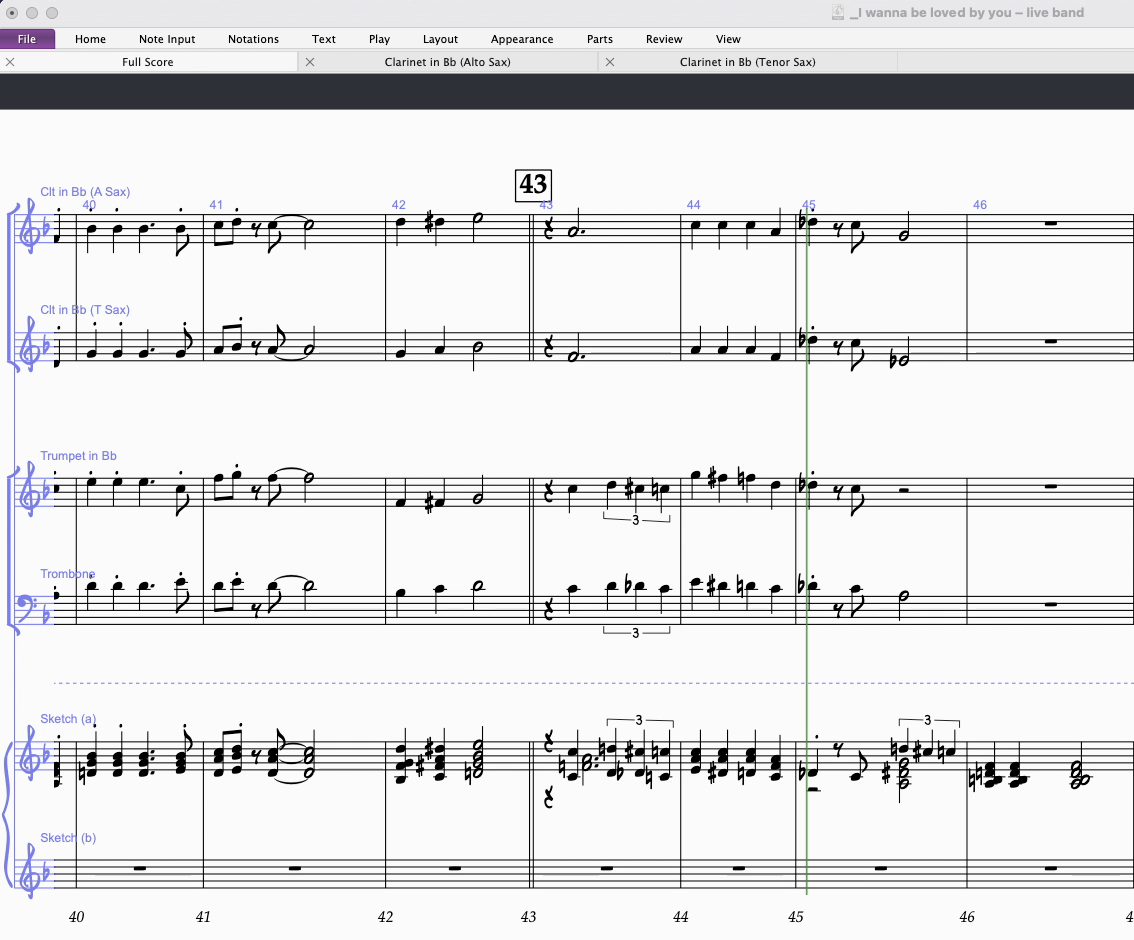Open the File tab
Viewport: 1134px width, 940px height.
[27, 39]
